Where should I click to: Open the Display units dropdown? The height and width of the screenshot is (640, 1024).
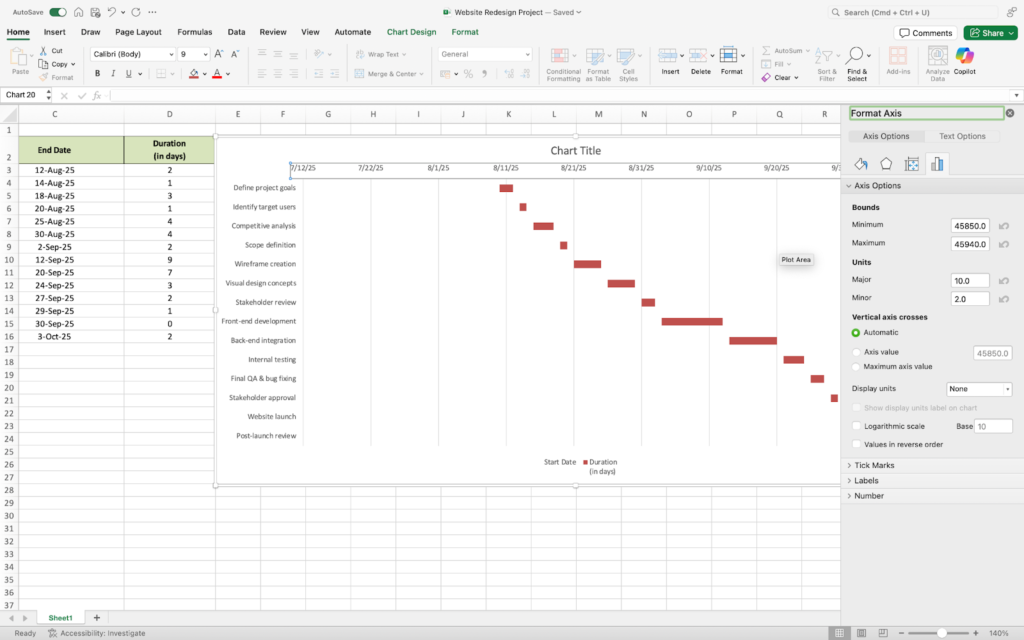tap(979, 389)
